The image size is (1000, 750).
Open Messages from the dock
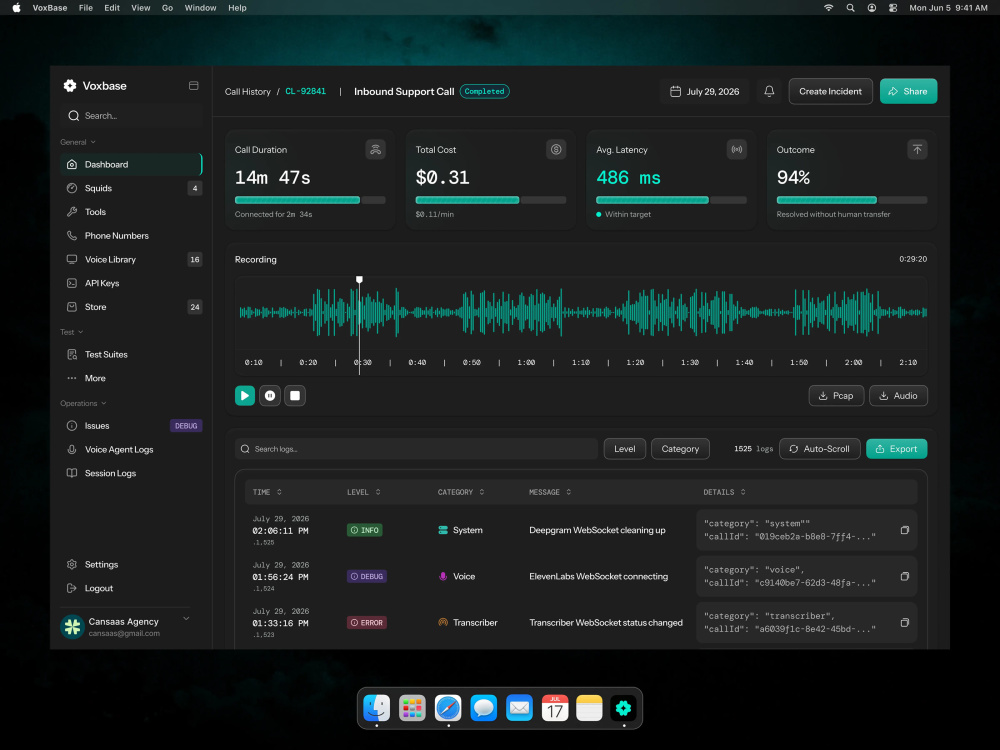pos(483,708)
